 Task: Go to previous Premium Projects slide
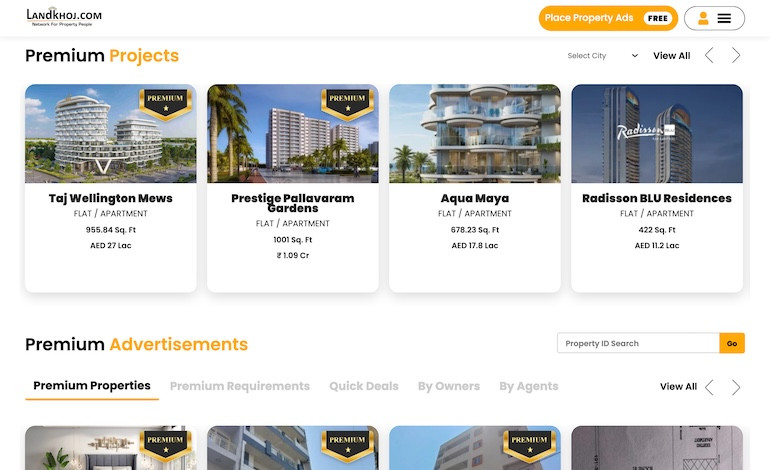point(709,55)
